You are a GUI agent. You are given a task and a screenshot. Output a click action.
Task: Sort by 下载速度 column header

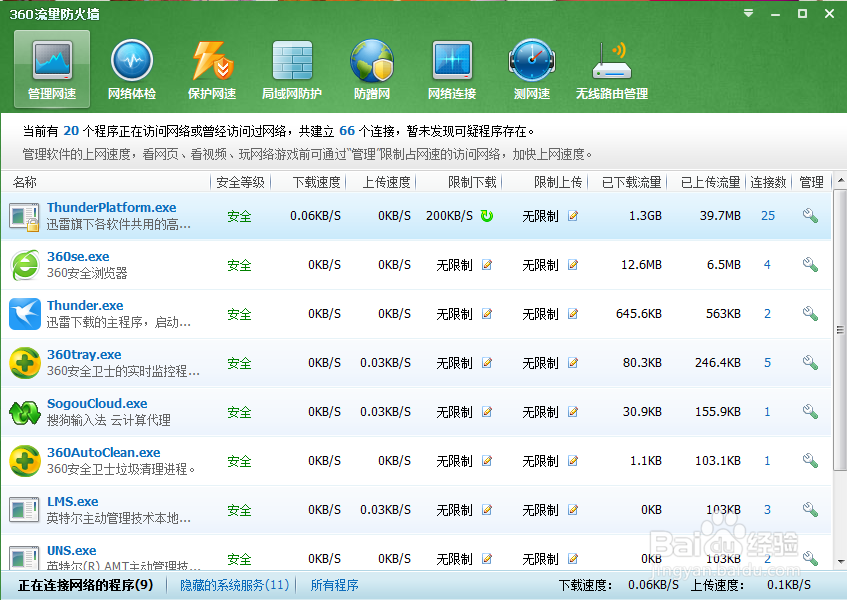317,183
